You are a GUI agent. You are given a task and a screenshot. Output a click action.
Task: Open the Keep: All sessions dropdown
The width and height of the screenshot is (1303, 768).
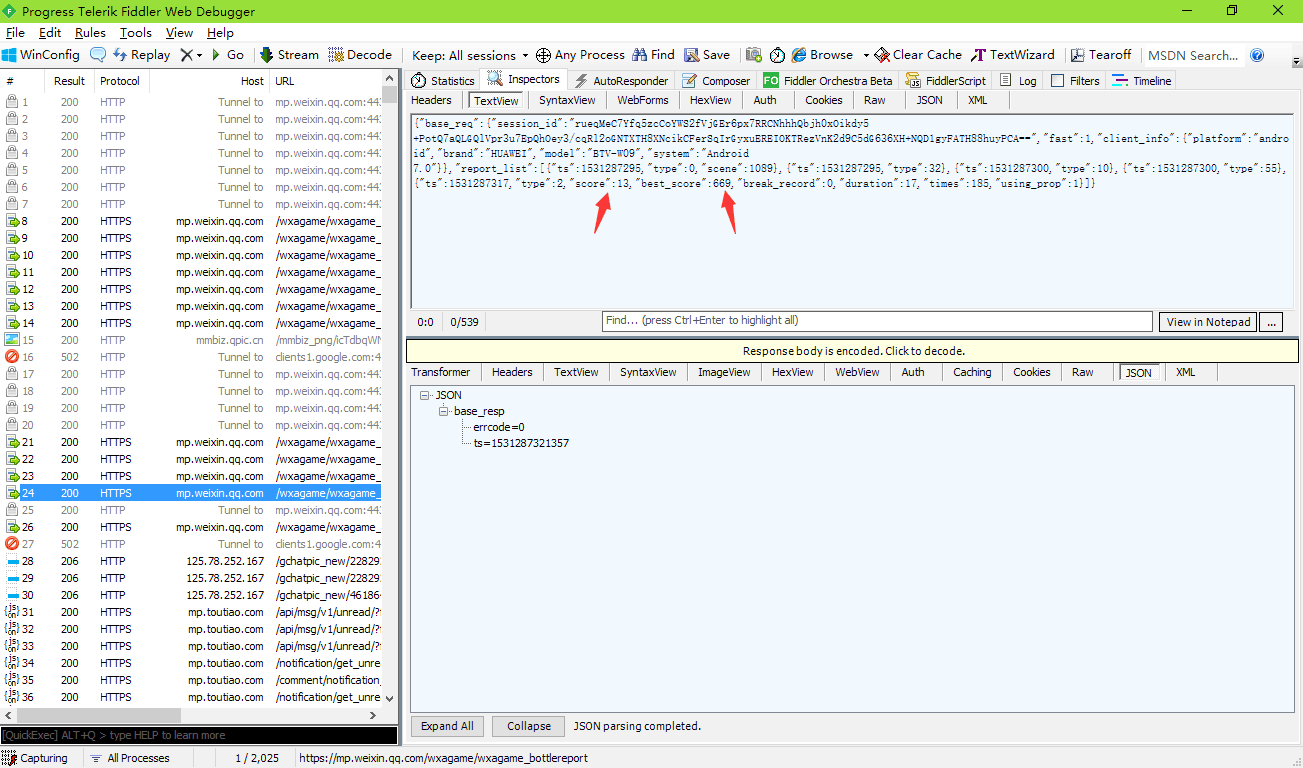click(x=470, y=55)
